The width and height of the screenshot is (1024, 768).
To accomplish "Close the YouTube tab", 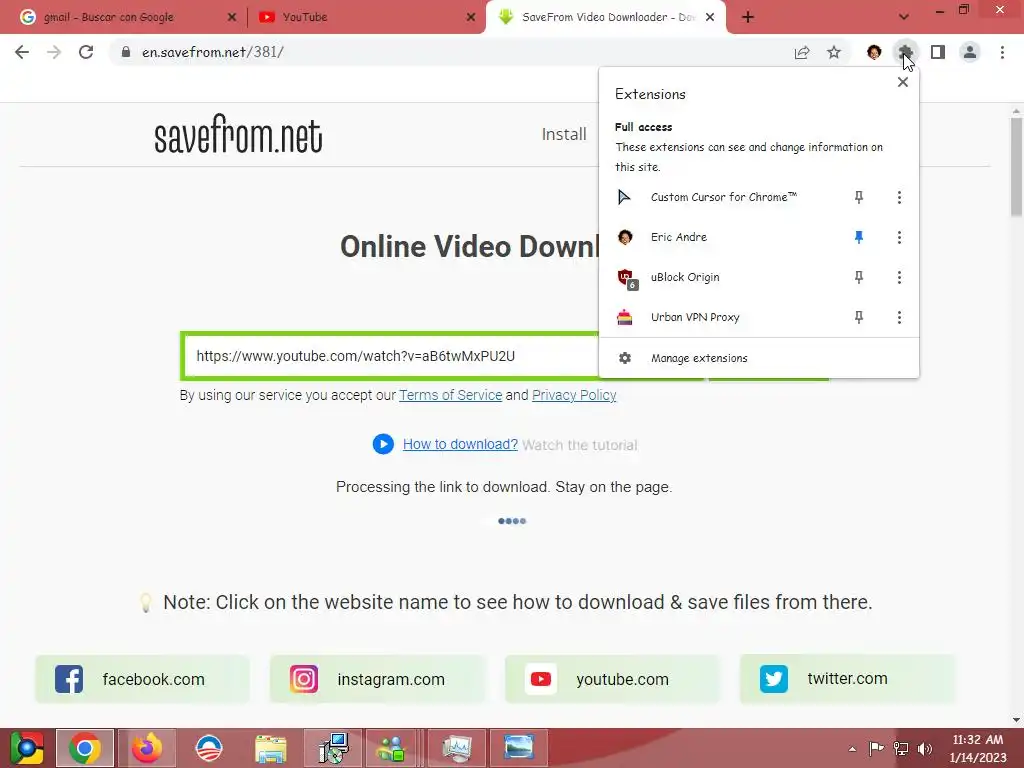I will point(471,17).
